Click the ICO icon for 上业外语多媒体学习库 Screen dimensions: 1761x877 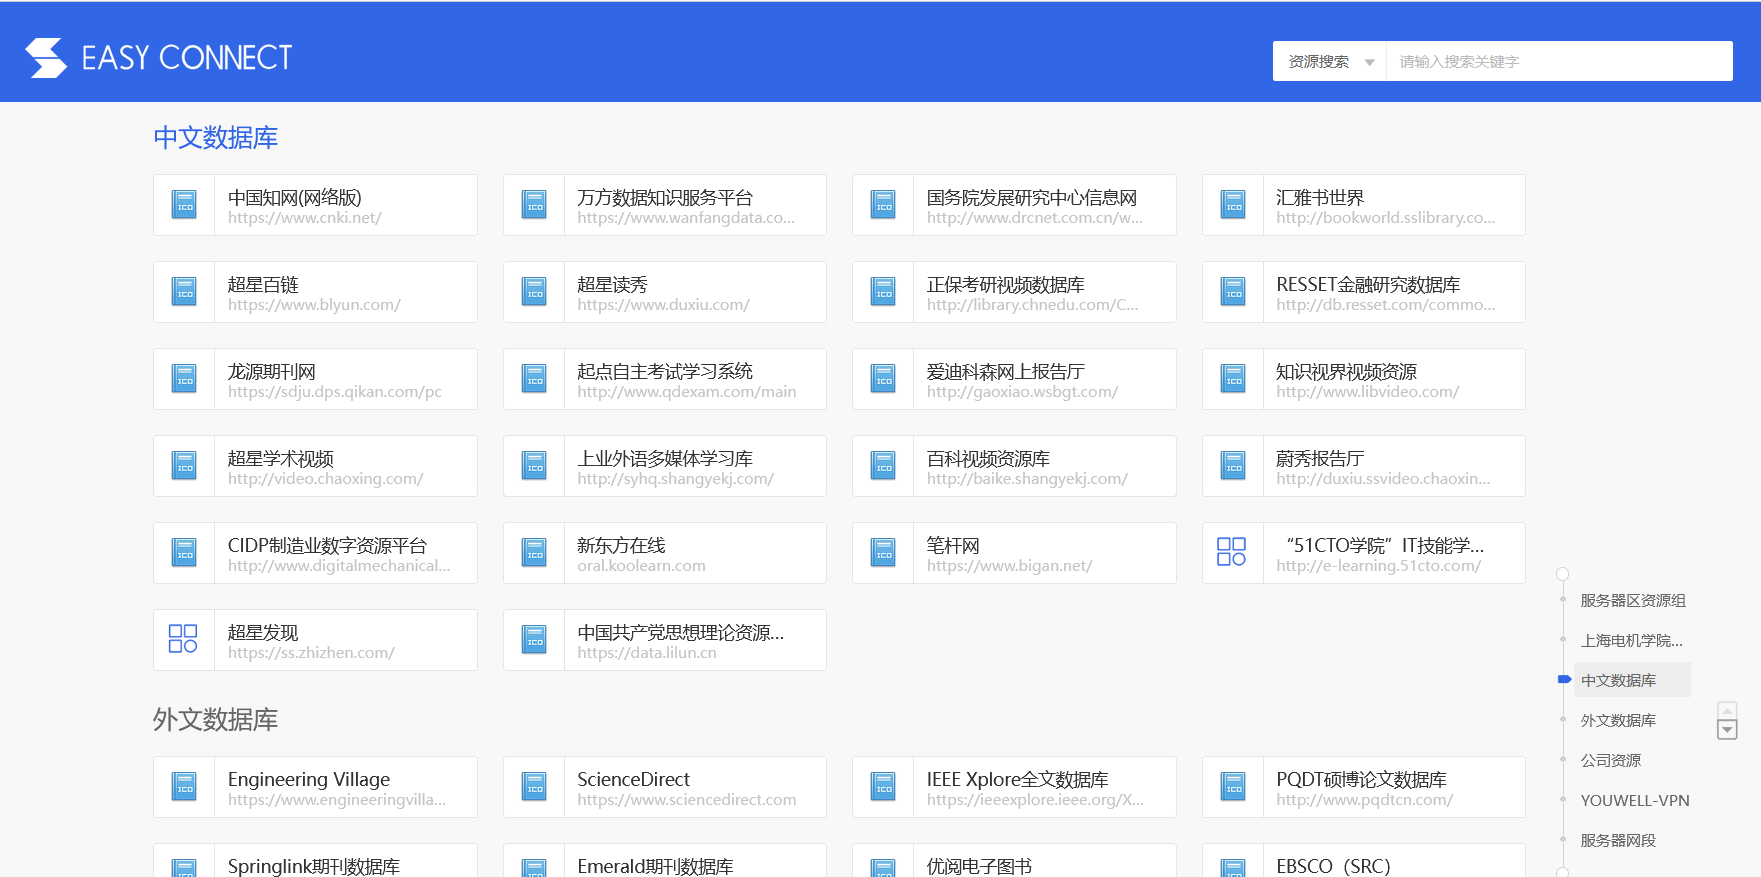[x=535, y=466]
